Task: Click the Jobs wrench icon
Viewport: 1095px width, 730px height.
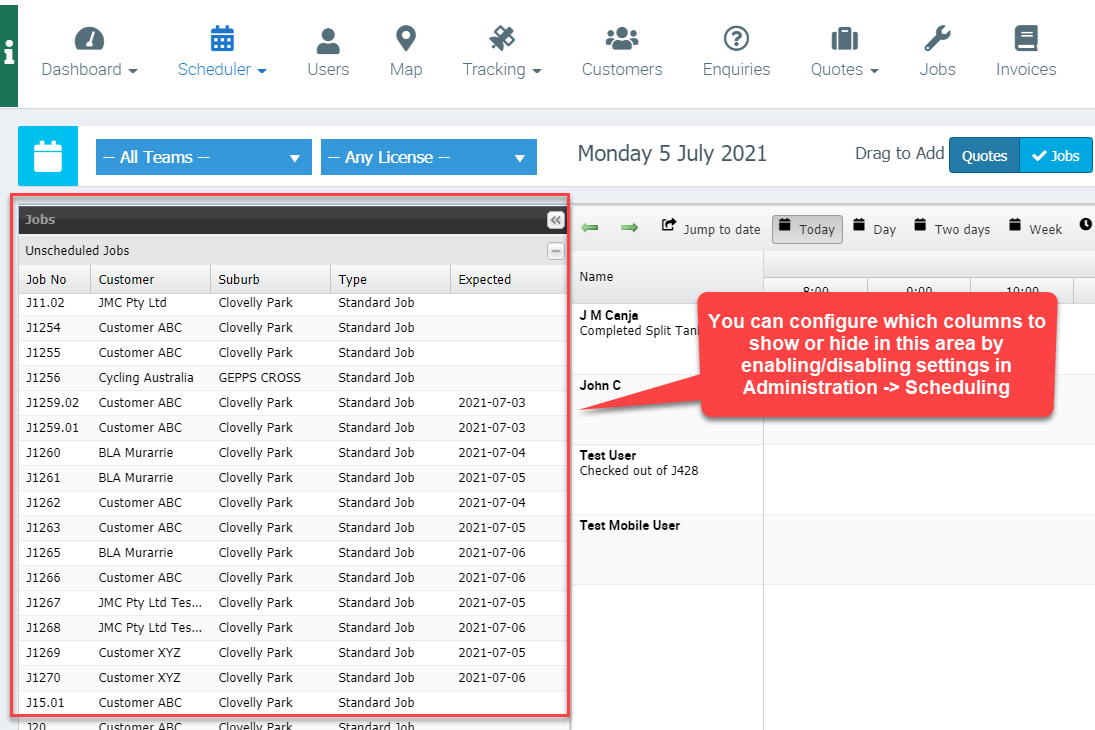Action: [x=937, y=39]
